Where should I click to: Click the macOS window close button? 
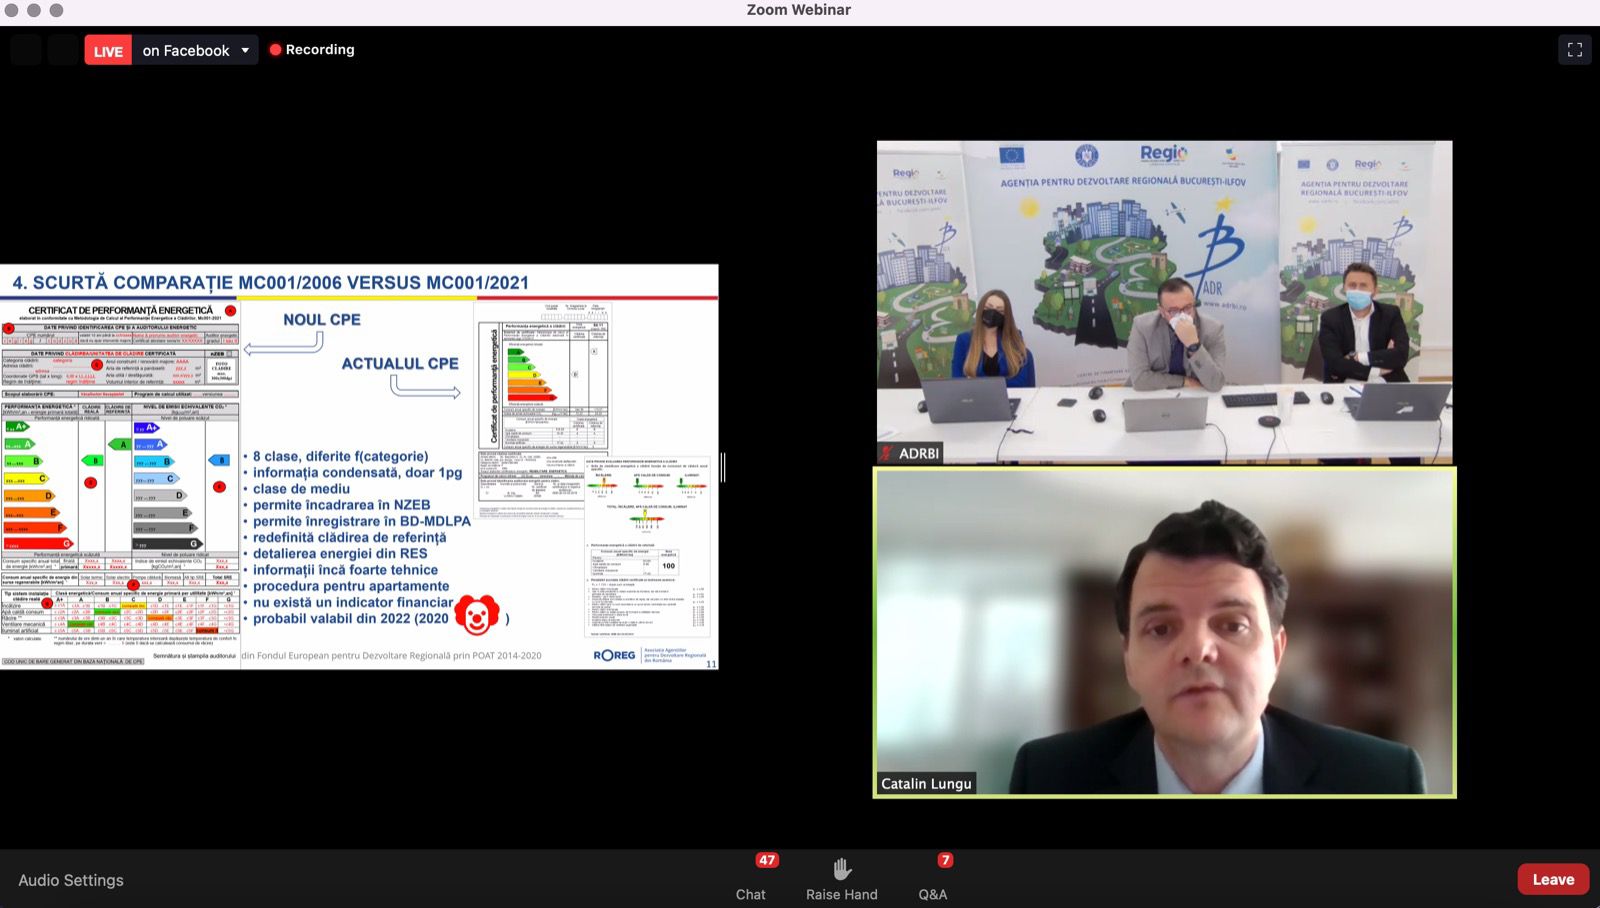click(x=12, y=10)
